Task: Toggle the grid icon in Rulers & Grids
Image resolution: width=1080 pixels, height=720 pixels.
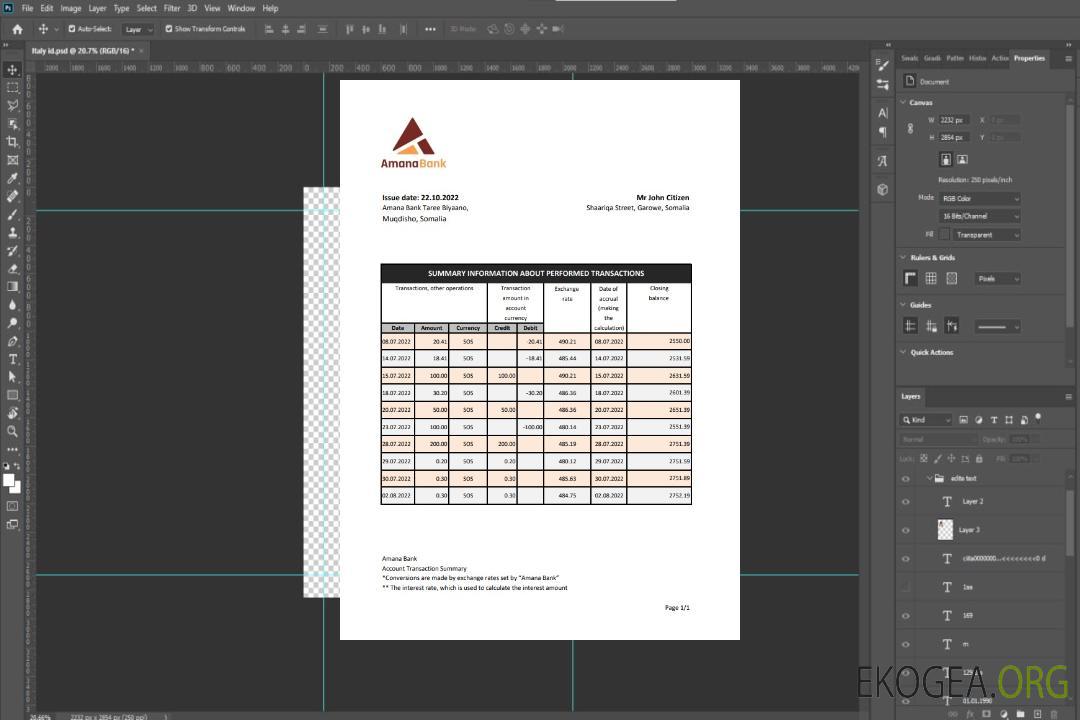Action: pos(930,279)
